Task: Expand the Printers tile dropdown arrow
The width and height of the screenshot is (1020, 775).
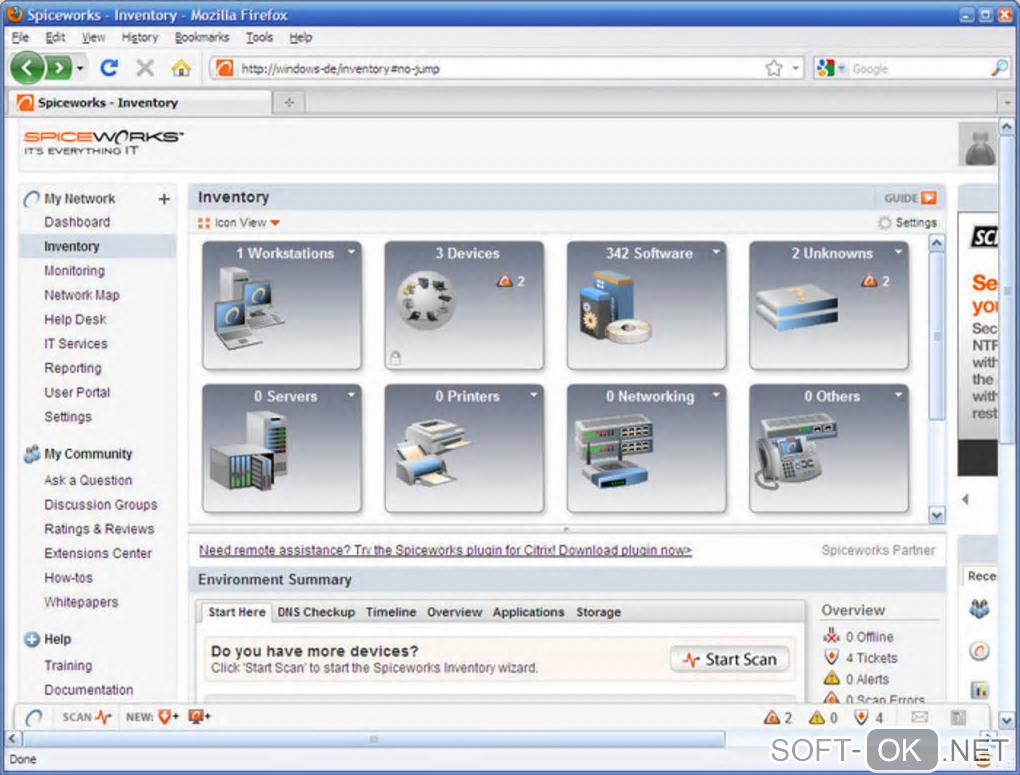Action: (533, 394)
